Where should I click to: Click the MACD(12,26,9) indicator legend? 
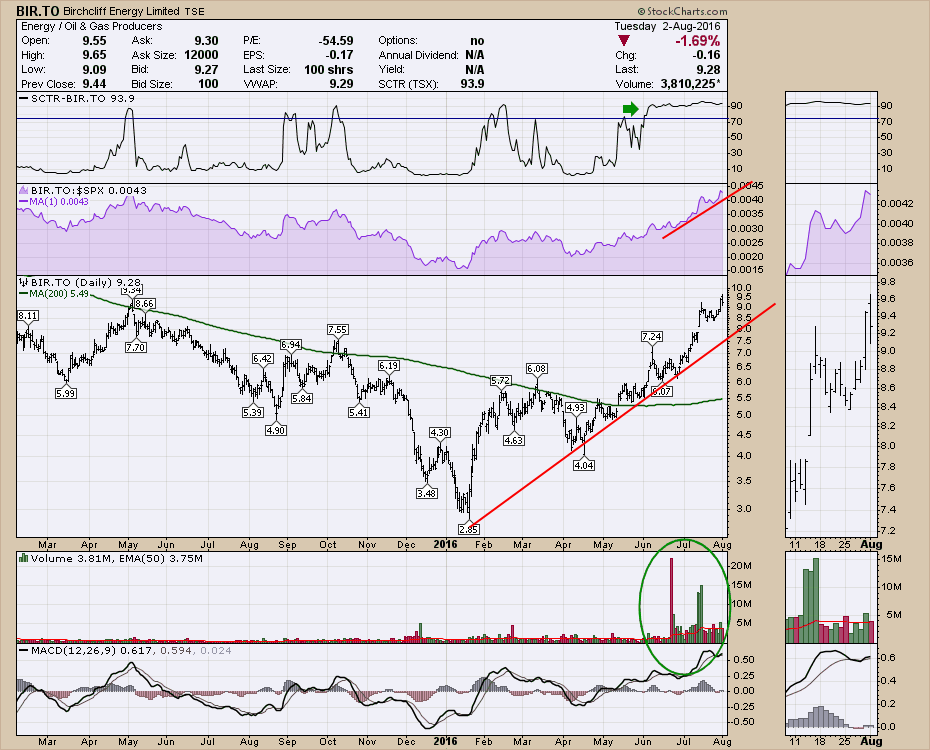[125, 650]
